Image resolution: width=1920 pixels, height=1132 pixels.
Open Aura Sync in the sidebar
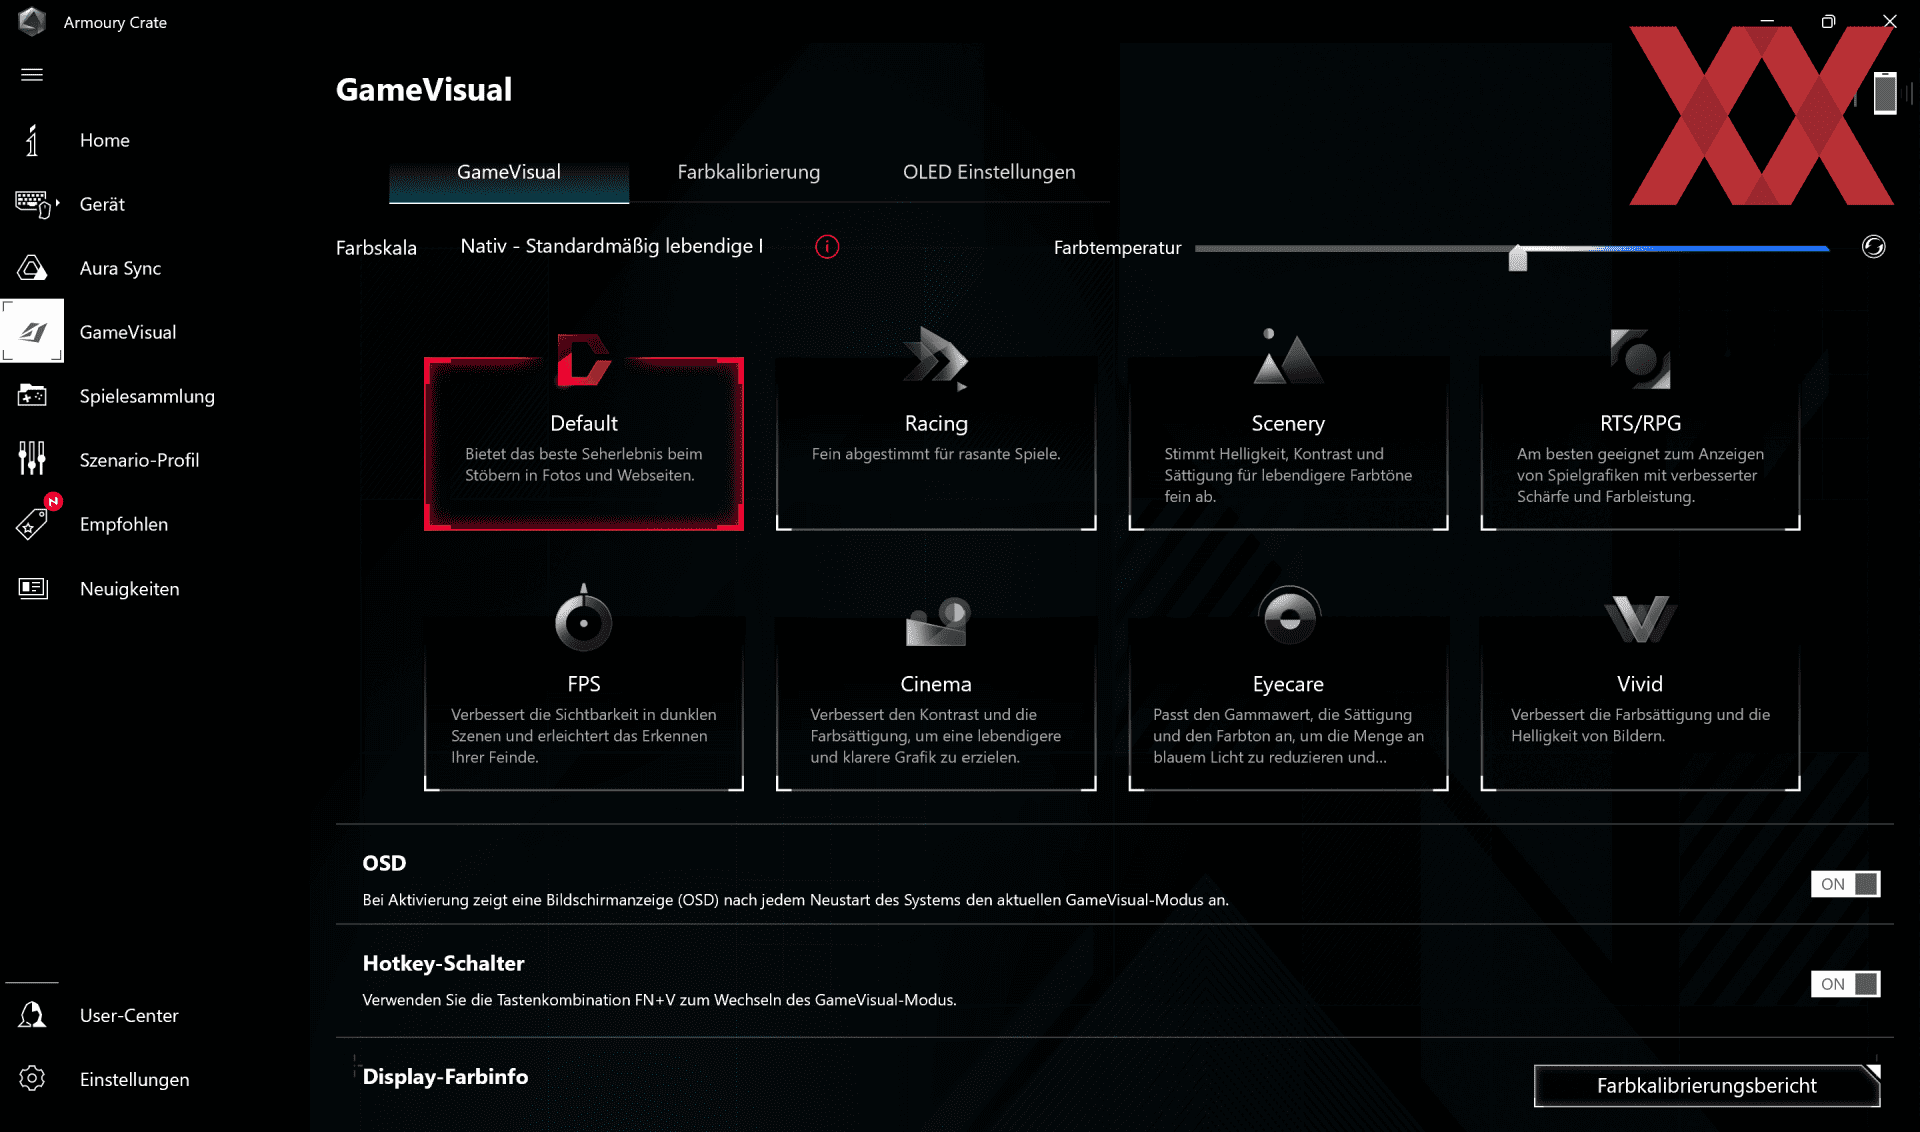tap(120, 268)
